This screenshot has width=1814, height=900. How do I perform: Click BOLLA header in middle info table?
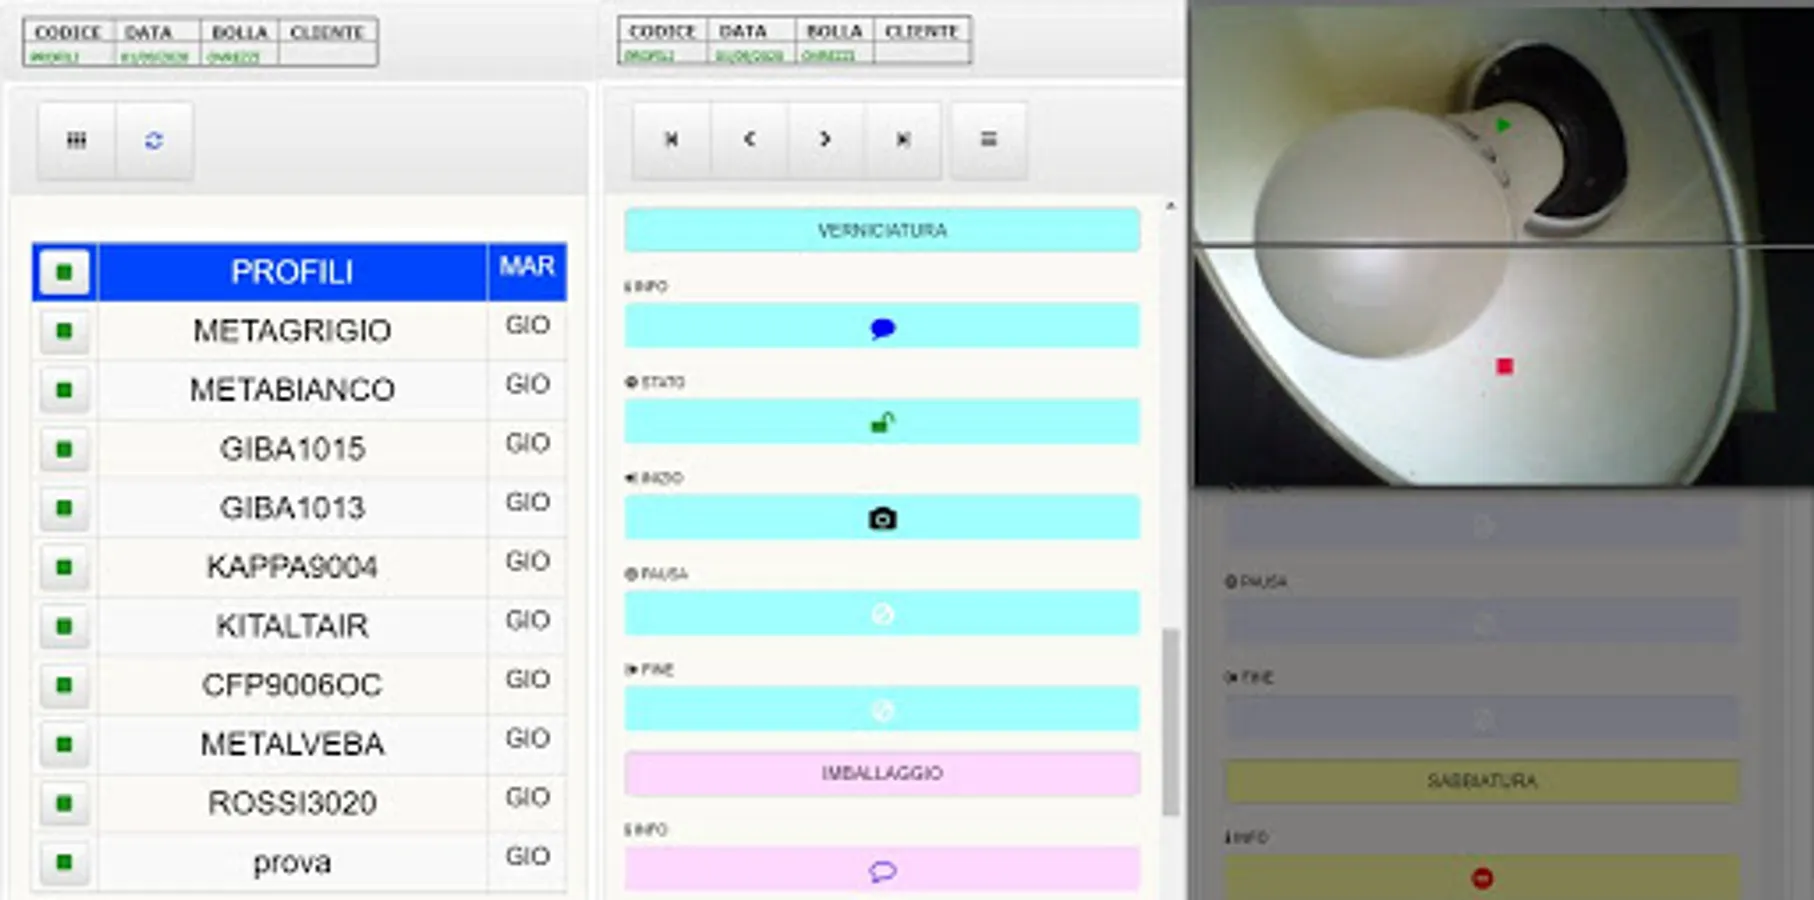pyautogui.click(x=834, y=31)
